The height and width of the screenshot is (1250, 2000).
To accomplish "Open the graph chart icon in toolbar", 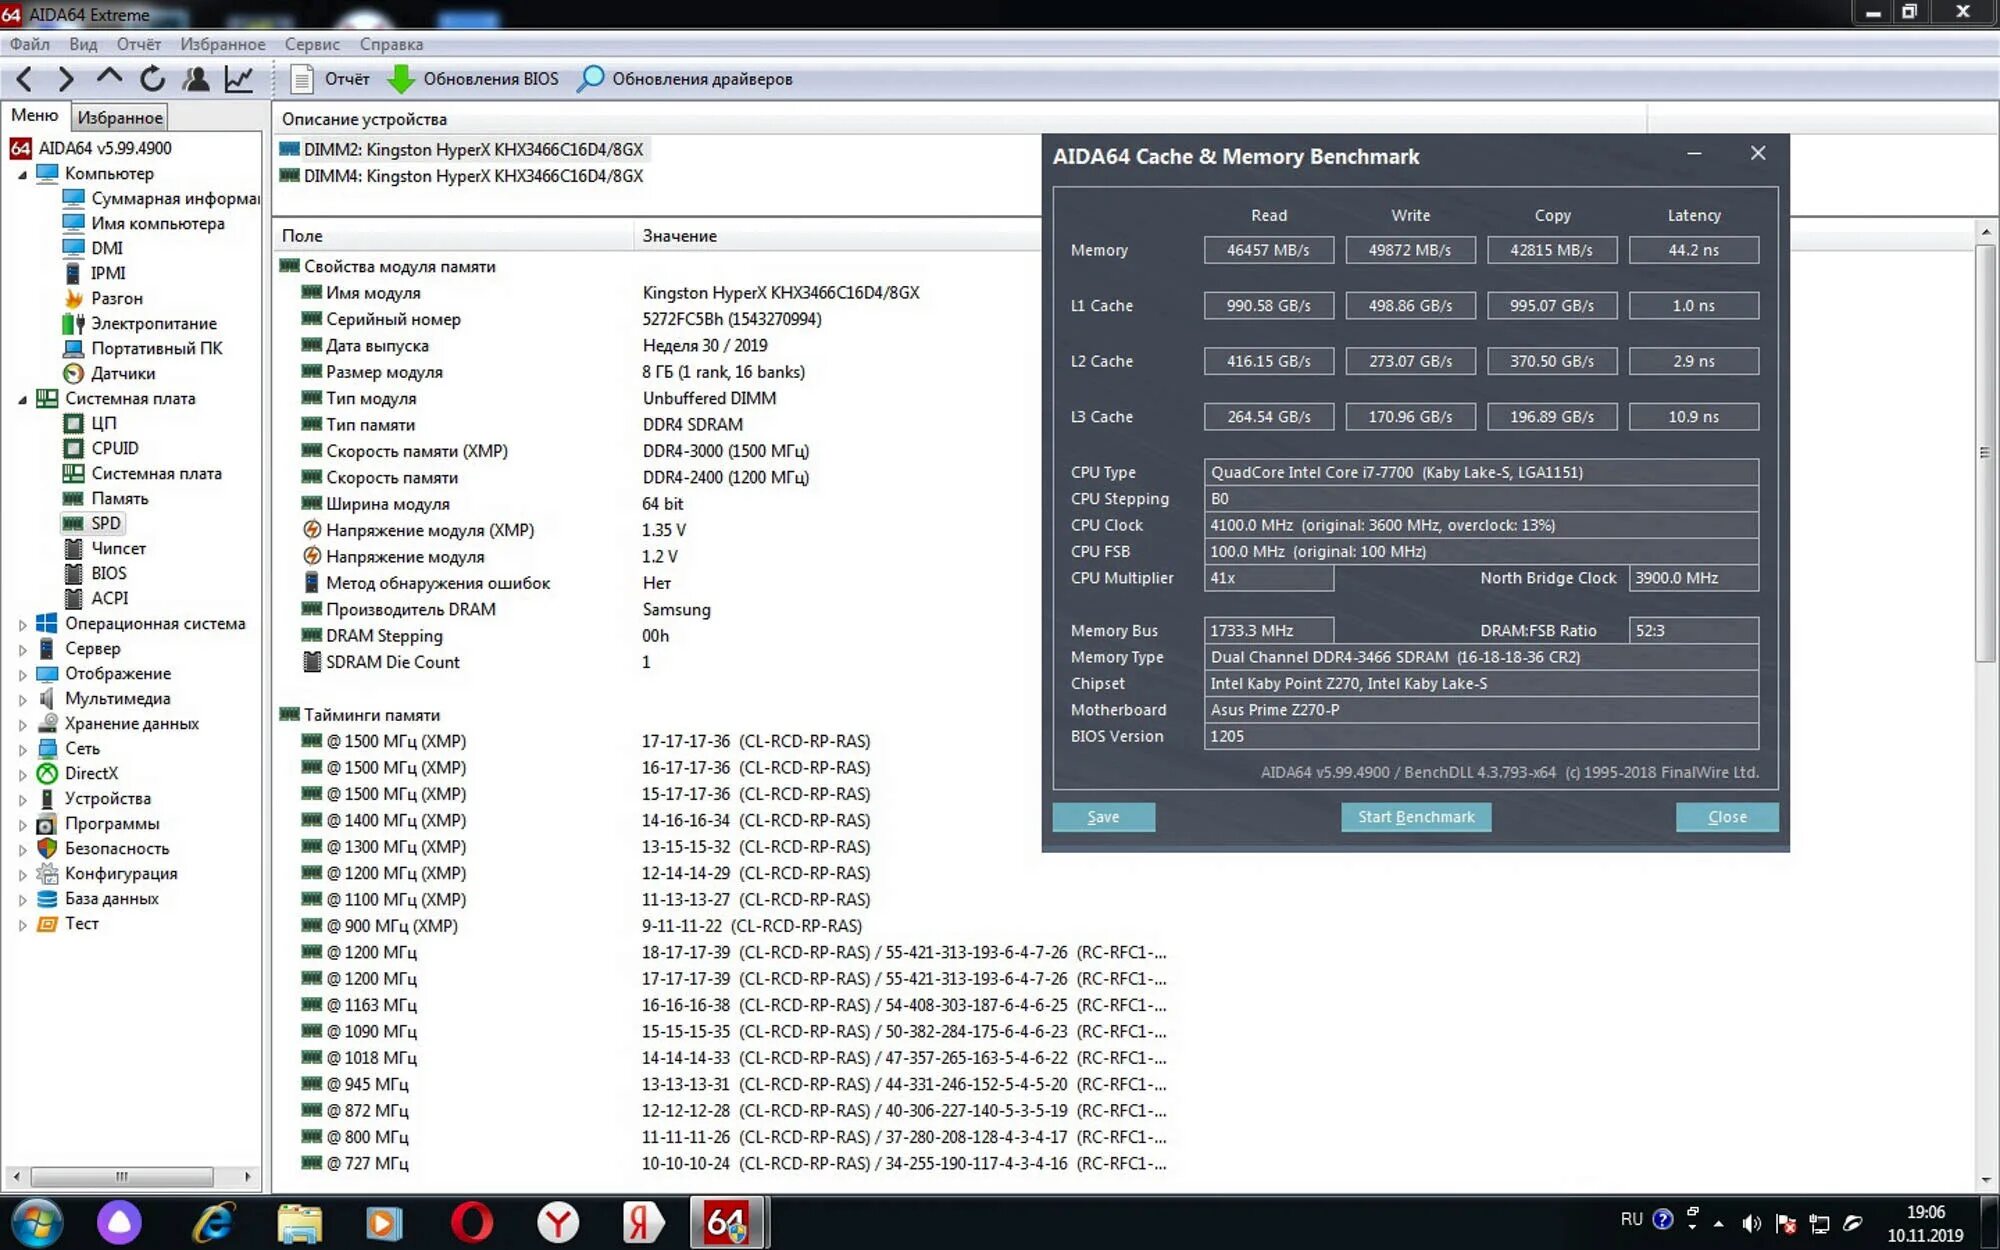I will tap(239, 79).
